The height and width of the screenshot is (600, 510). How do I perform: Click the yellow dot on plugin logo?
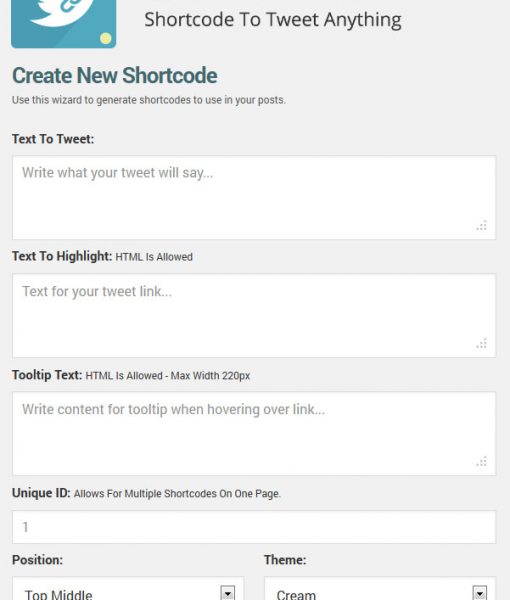click(106, 38)
